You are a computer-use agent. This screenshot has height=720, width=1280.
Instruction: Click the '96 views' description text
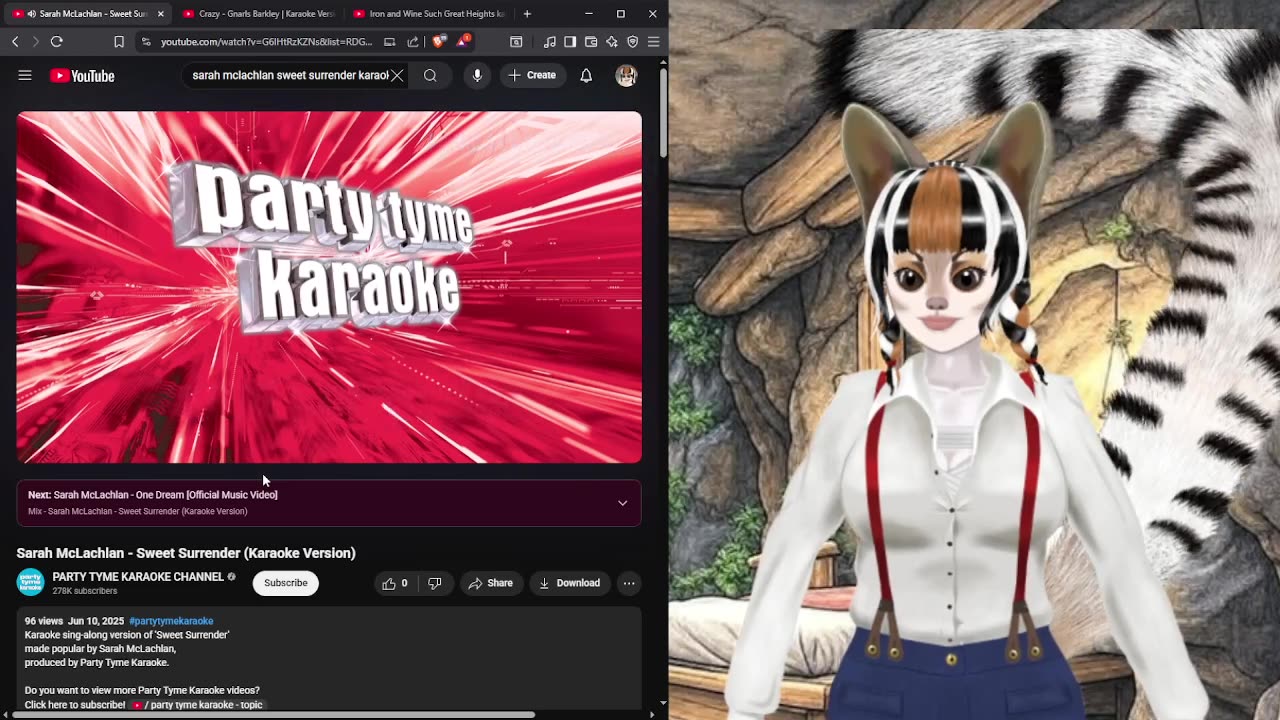tap(44, 621)
